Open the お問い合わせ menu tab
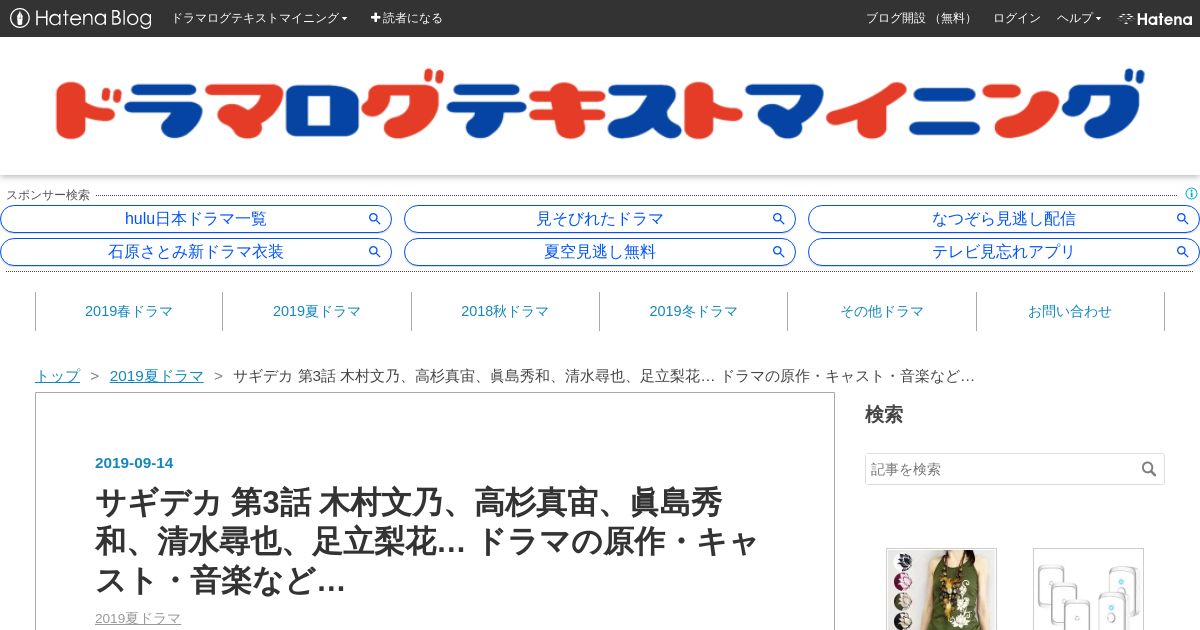This screenshot has width=1200, height=630. point(1070,311)
